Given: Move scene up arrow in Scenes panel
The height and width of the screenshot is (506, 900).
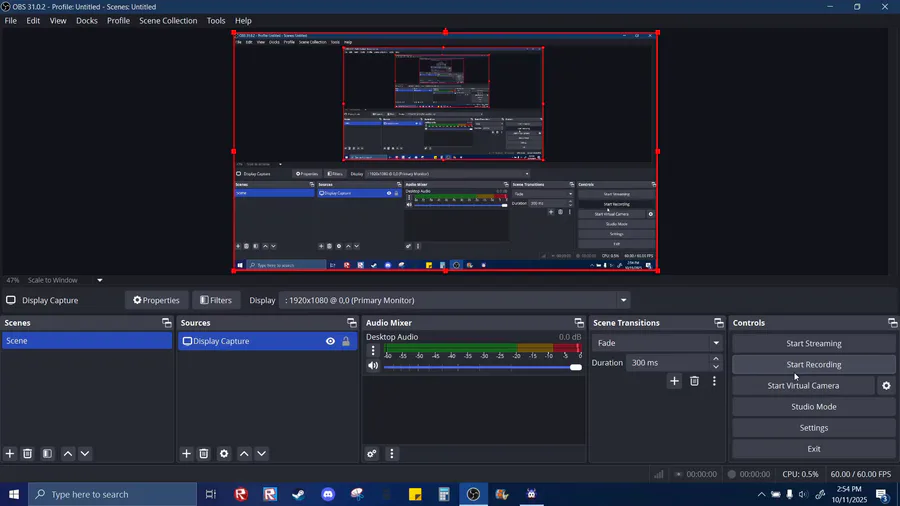Looking at the screenshot, I should point(68,453).
